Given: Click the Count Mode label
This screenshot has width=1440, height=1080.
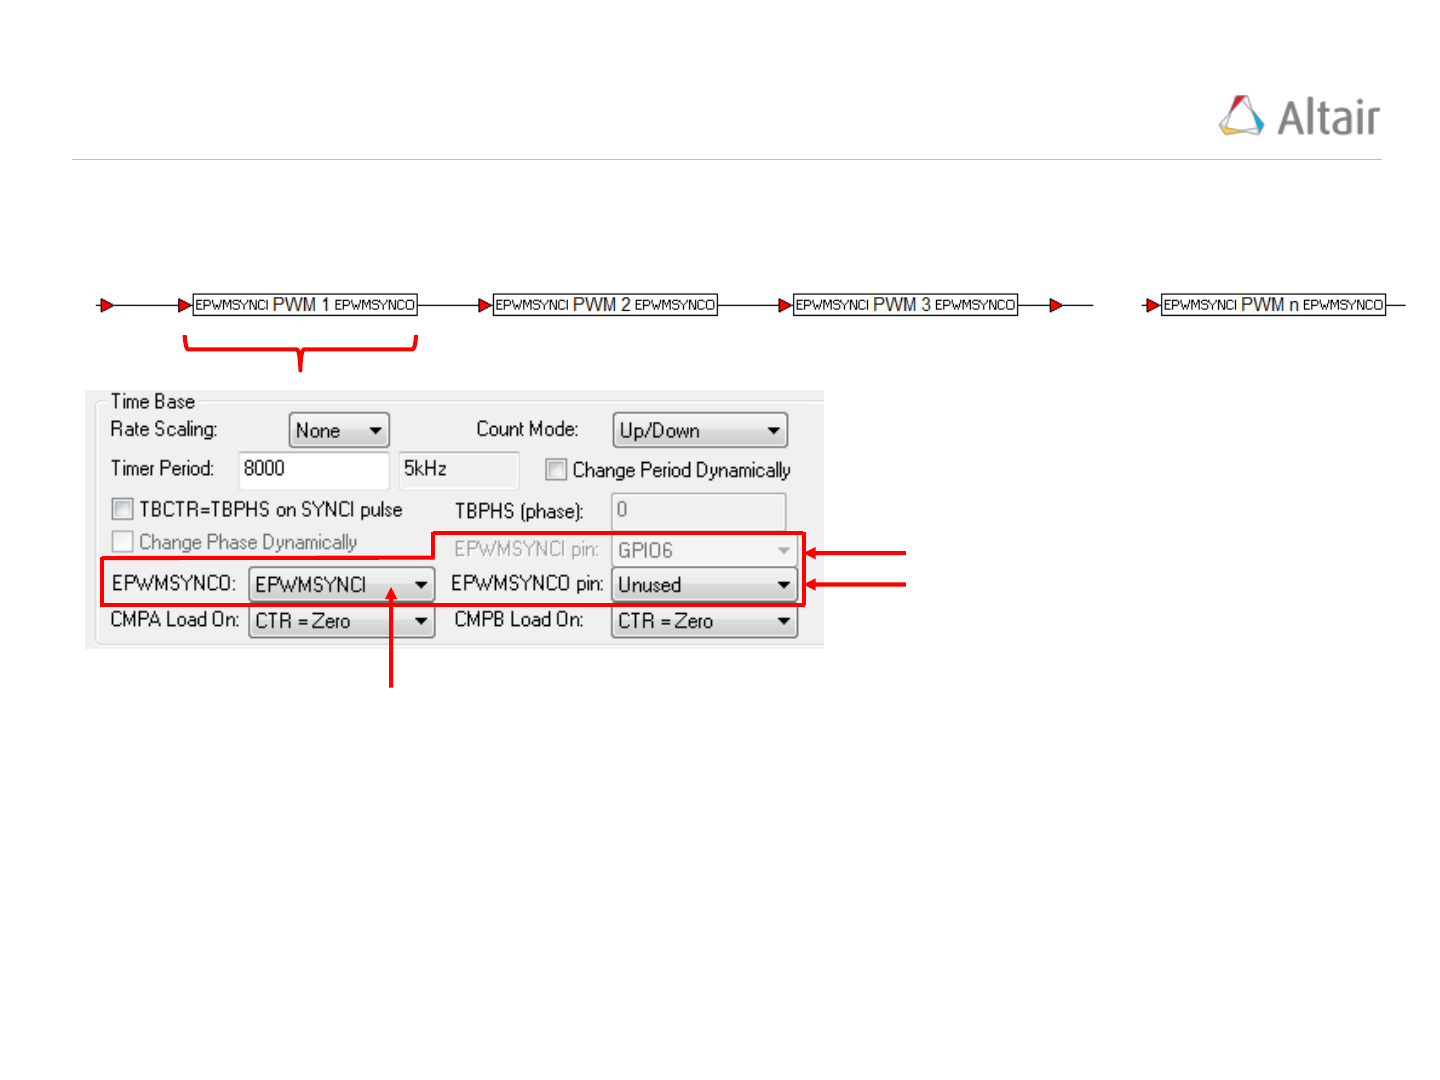Looking at the screenshot, I should tap(527, 429).
